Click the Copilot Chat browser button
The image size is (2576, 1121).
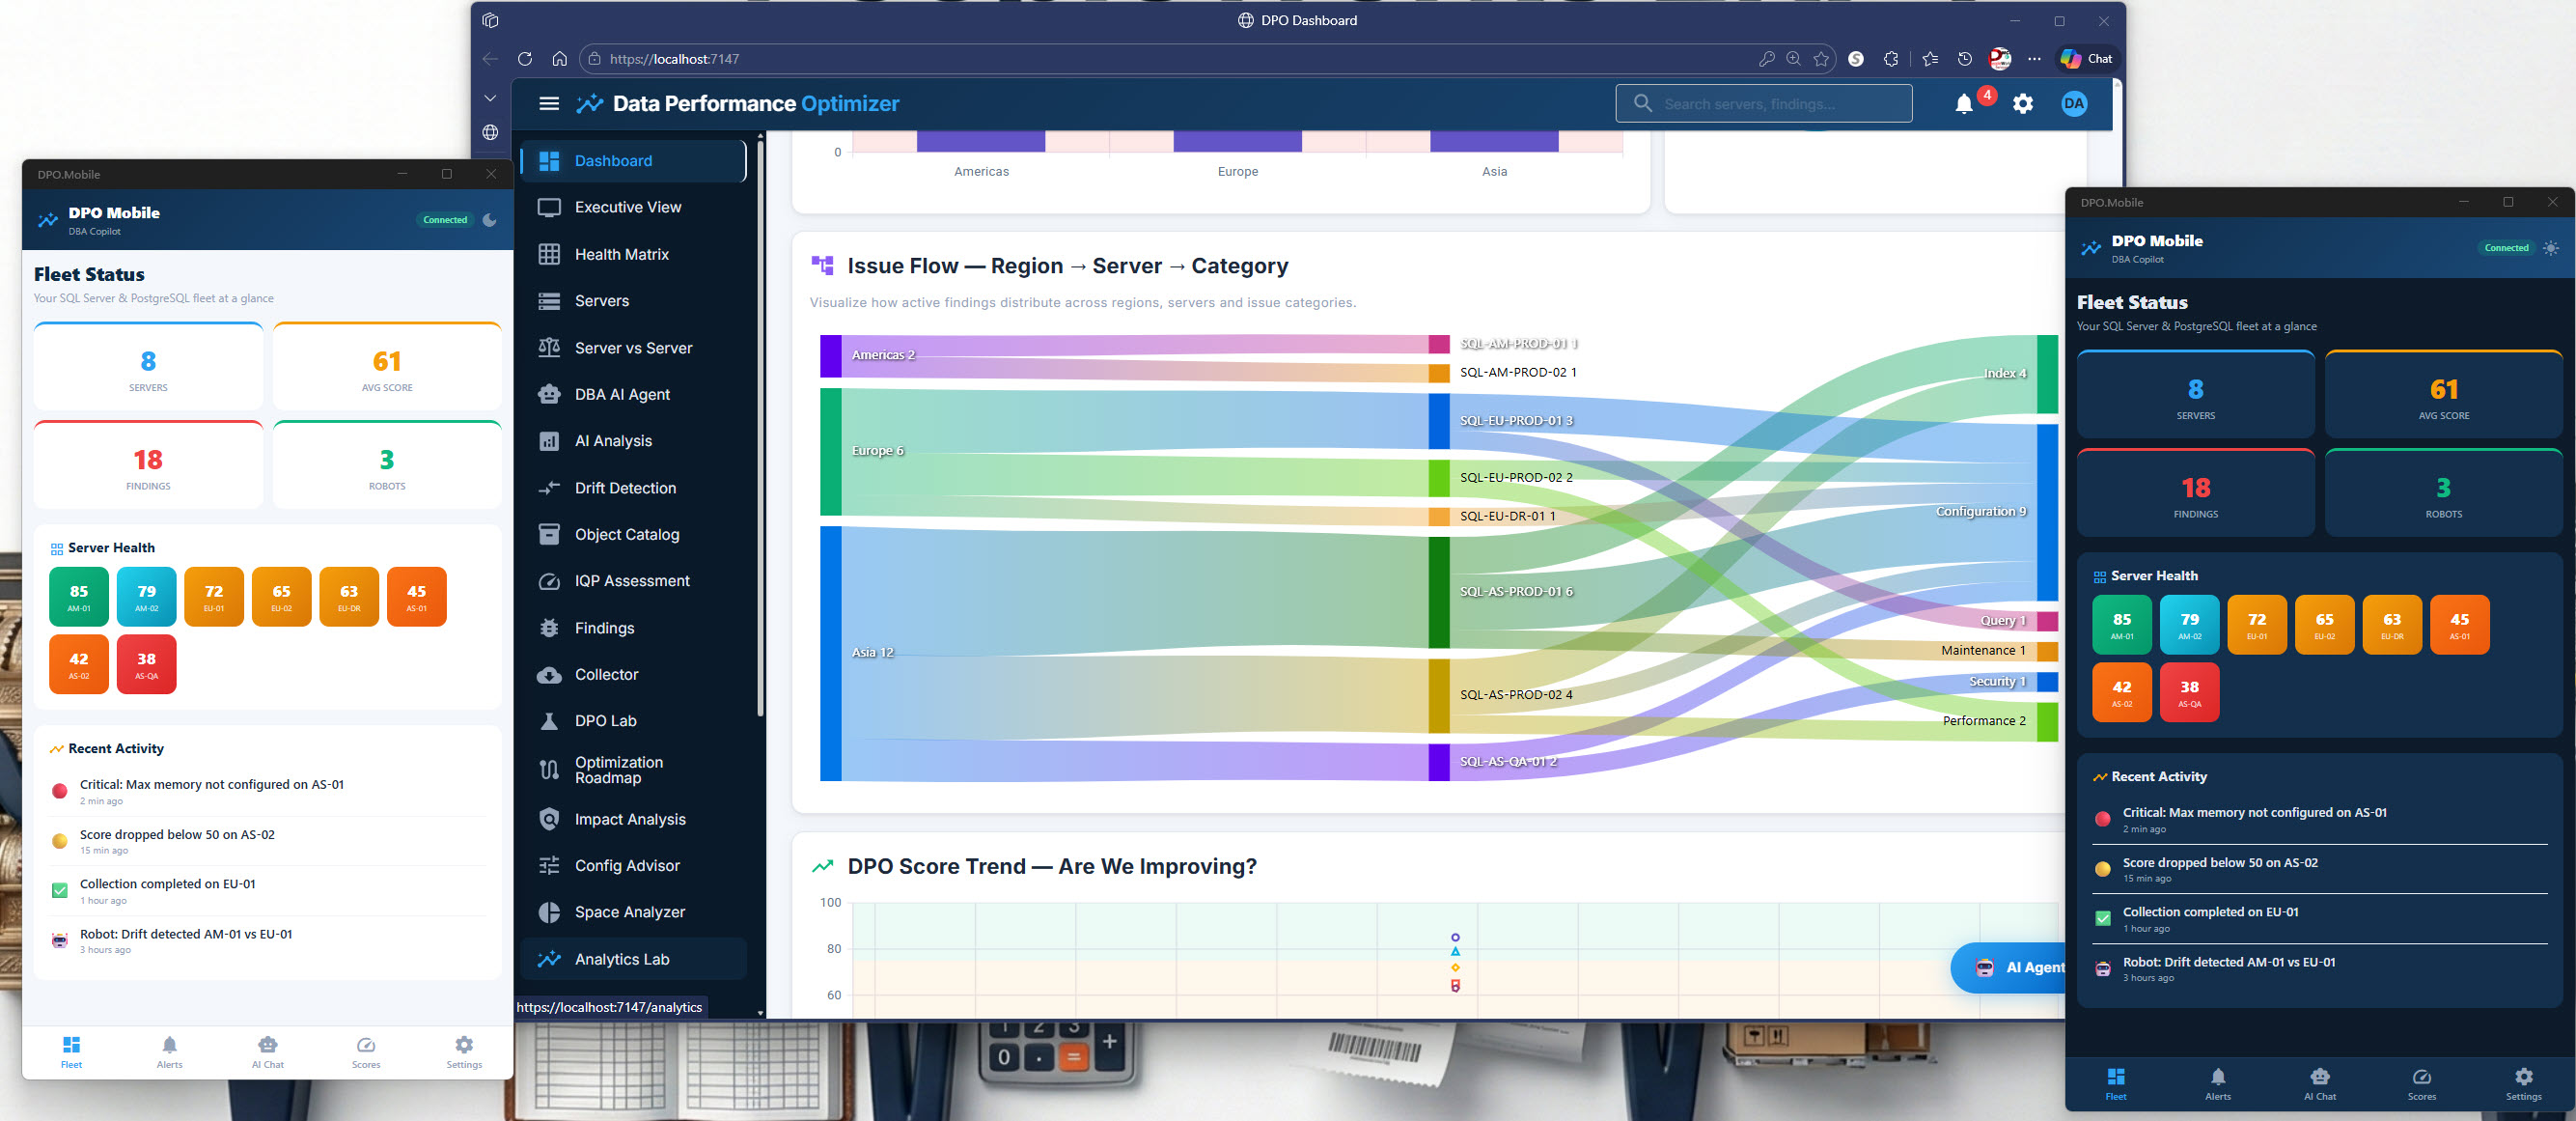(x=2086, y=59)
